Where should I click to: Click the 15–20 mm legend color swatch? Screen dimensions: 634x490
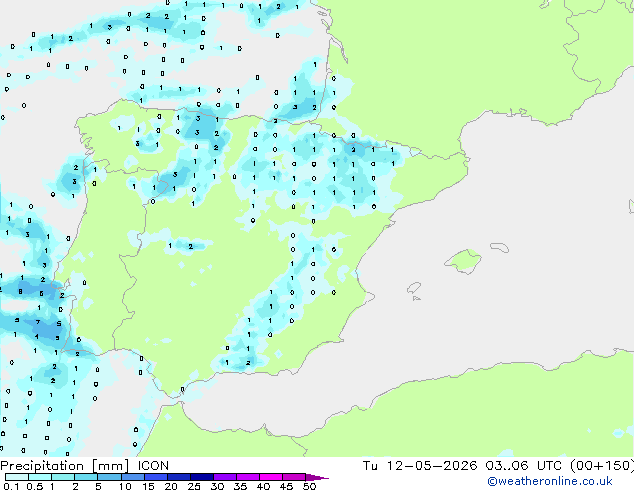tap(155, 477)
